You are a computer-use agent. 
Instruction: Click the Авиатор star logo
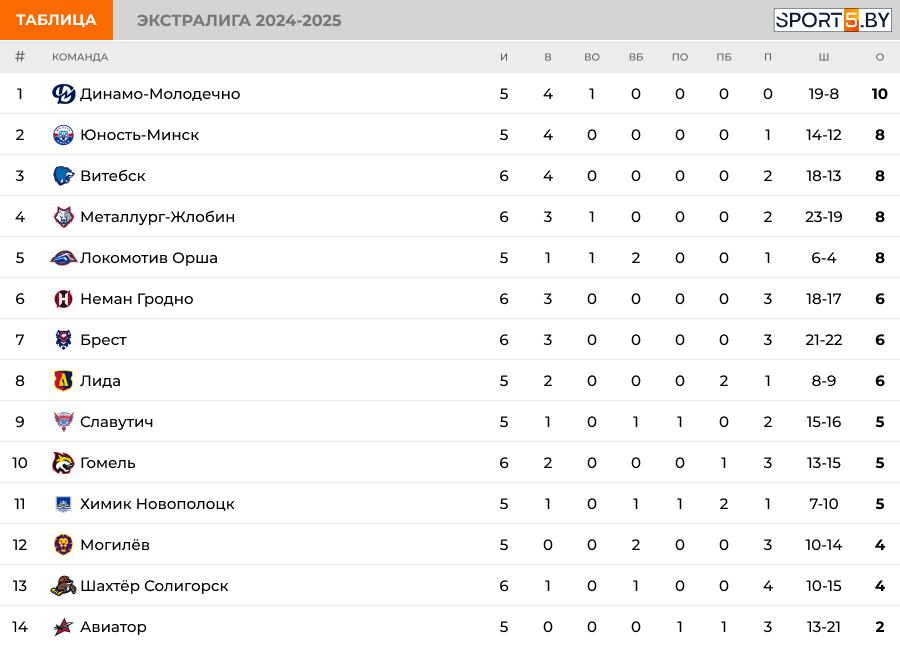[x=63, y=627]
